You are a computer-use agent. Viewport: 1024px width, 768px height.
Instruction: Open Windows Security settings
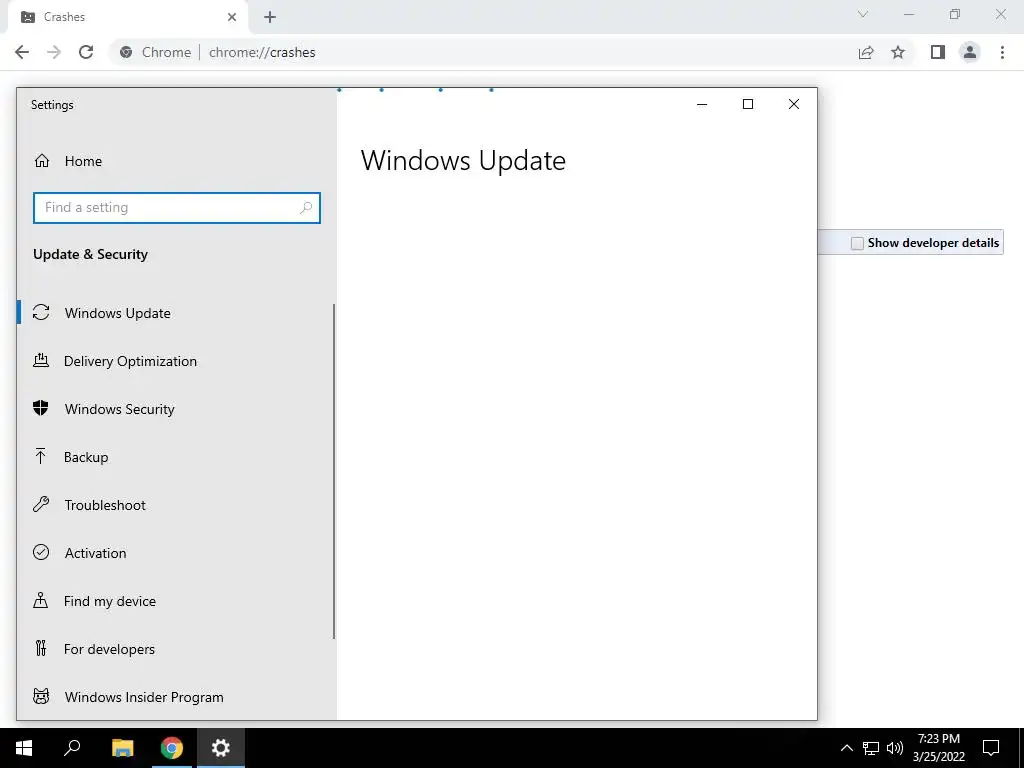(x=176, y=409)
